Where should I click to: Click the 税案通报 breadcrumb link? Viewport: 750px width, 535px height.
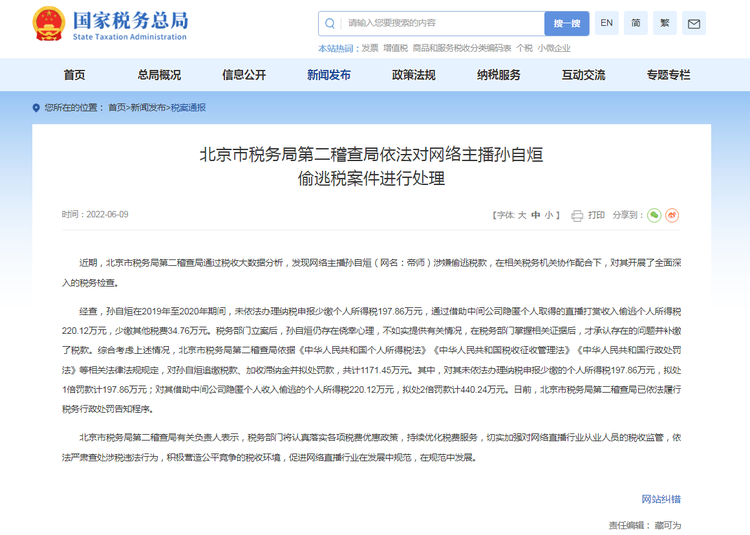pyautogui.click(x=188, y=107)
